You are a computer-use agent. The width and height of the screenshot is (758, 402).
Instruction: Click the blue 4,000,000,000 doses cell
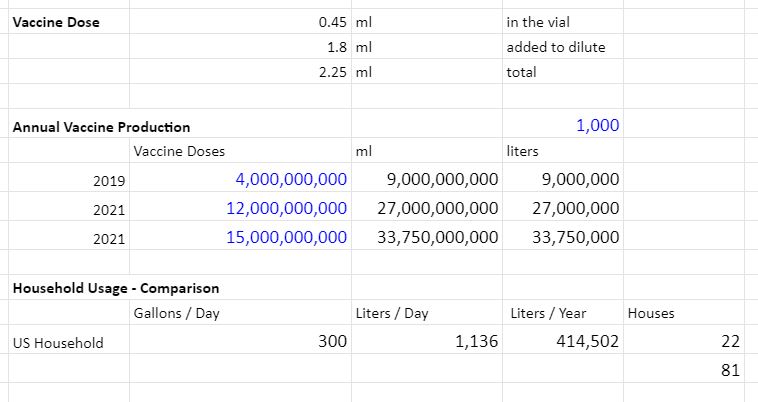click(291, 180)
